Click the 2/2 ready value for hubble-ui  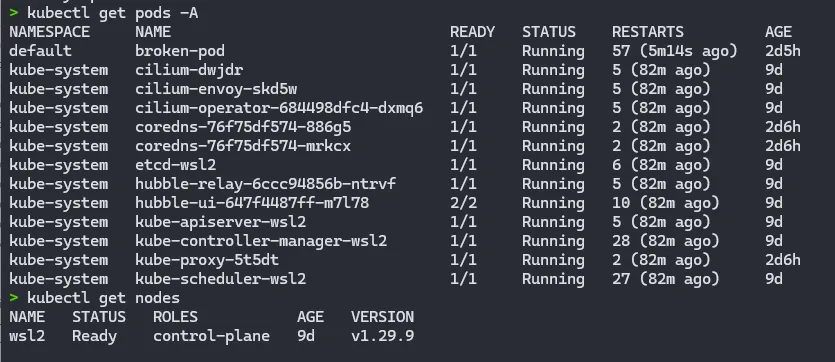463,203
